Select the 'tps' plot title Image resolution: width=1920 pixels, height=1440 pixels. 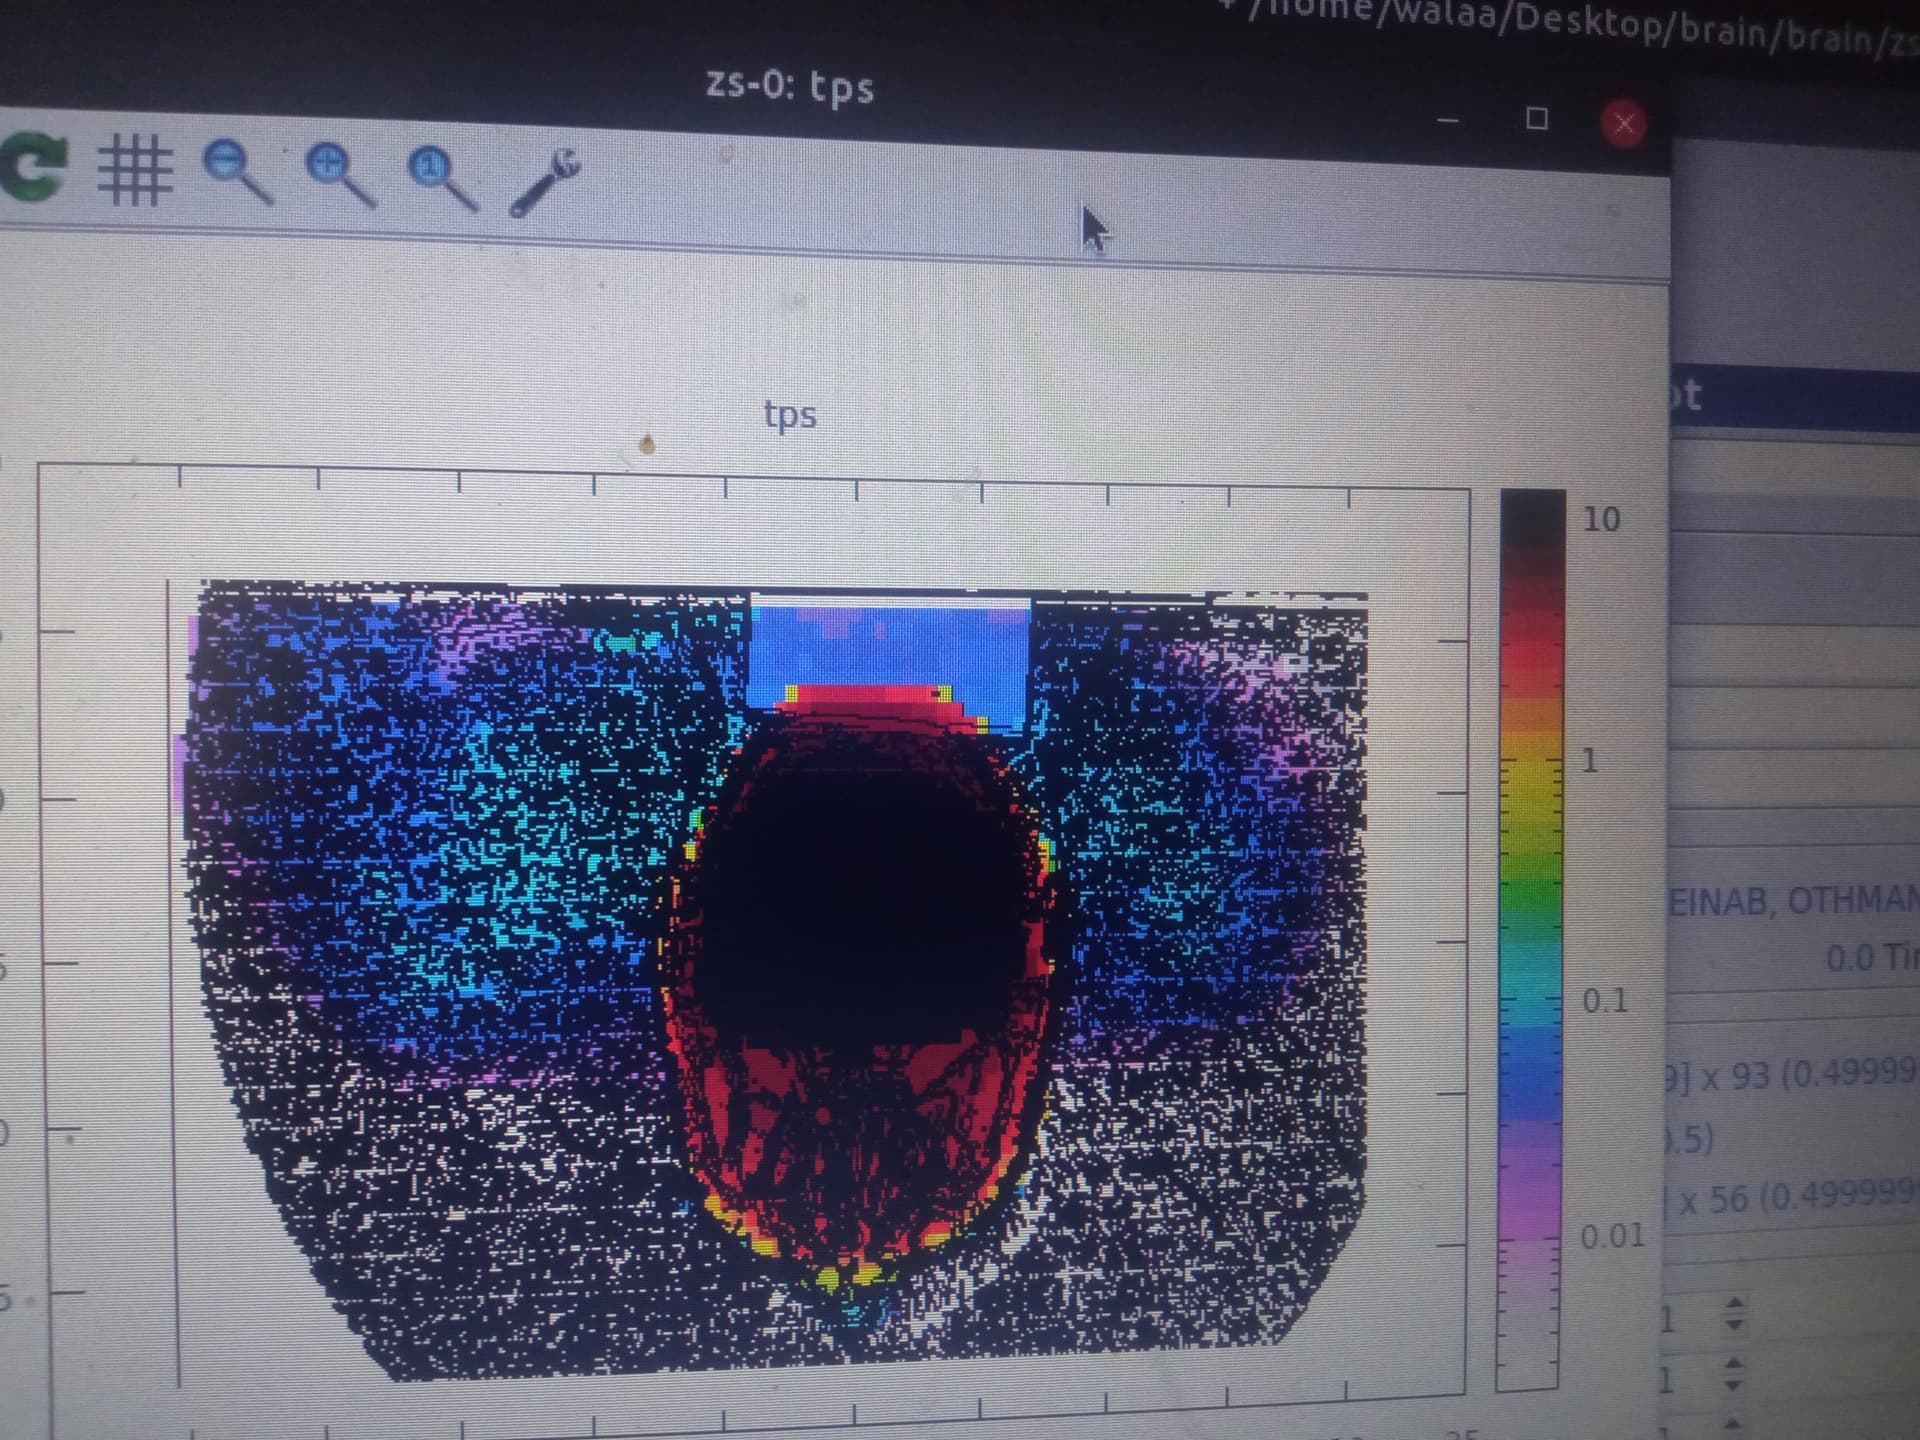tap(790, 414)
